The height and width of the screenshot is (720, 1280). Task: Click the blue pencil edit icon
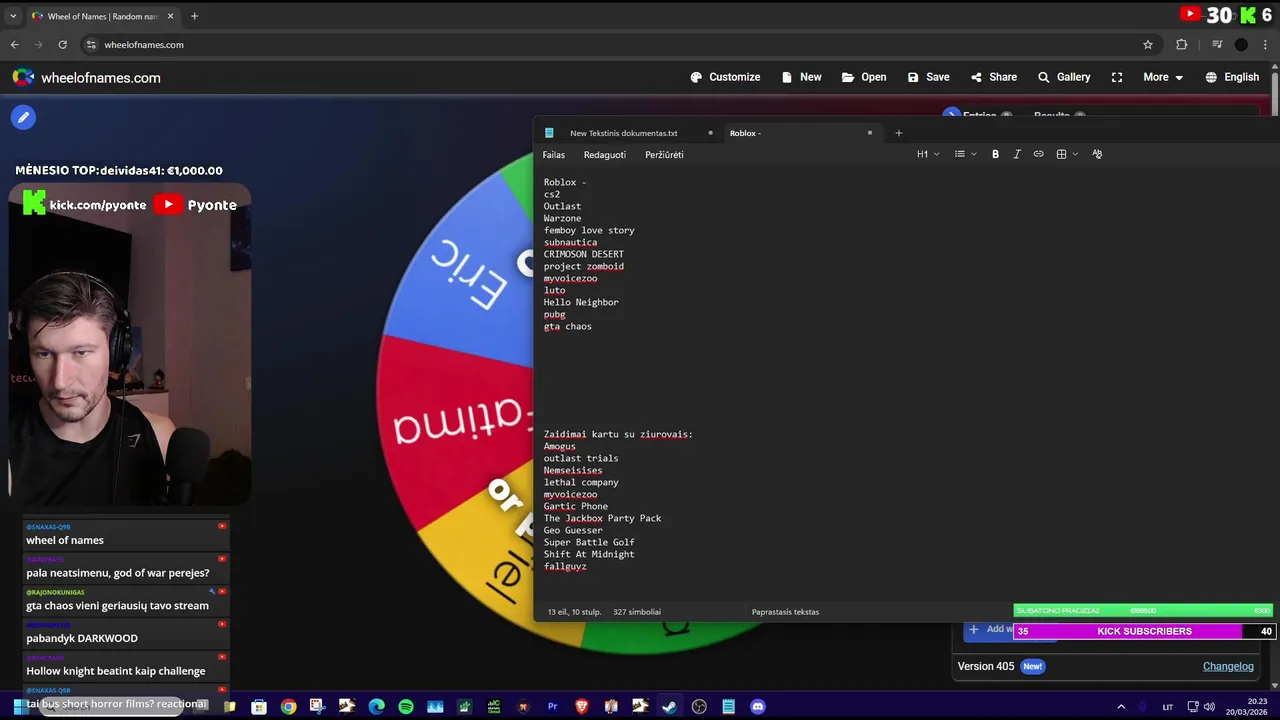coord(23,117)
